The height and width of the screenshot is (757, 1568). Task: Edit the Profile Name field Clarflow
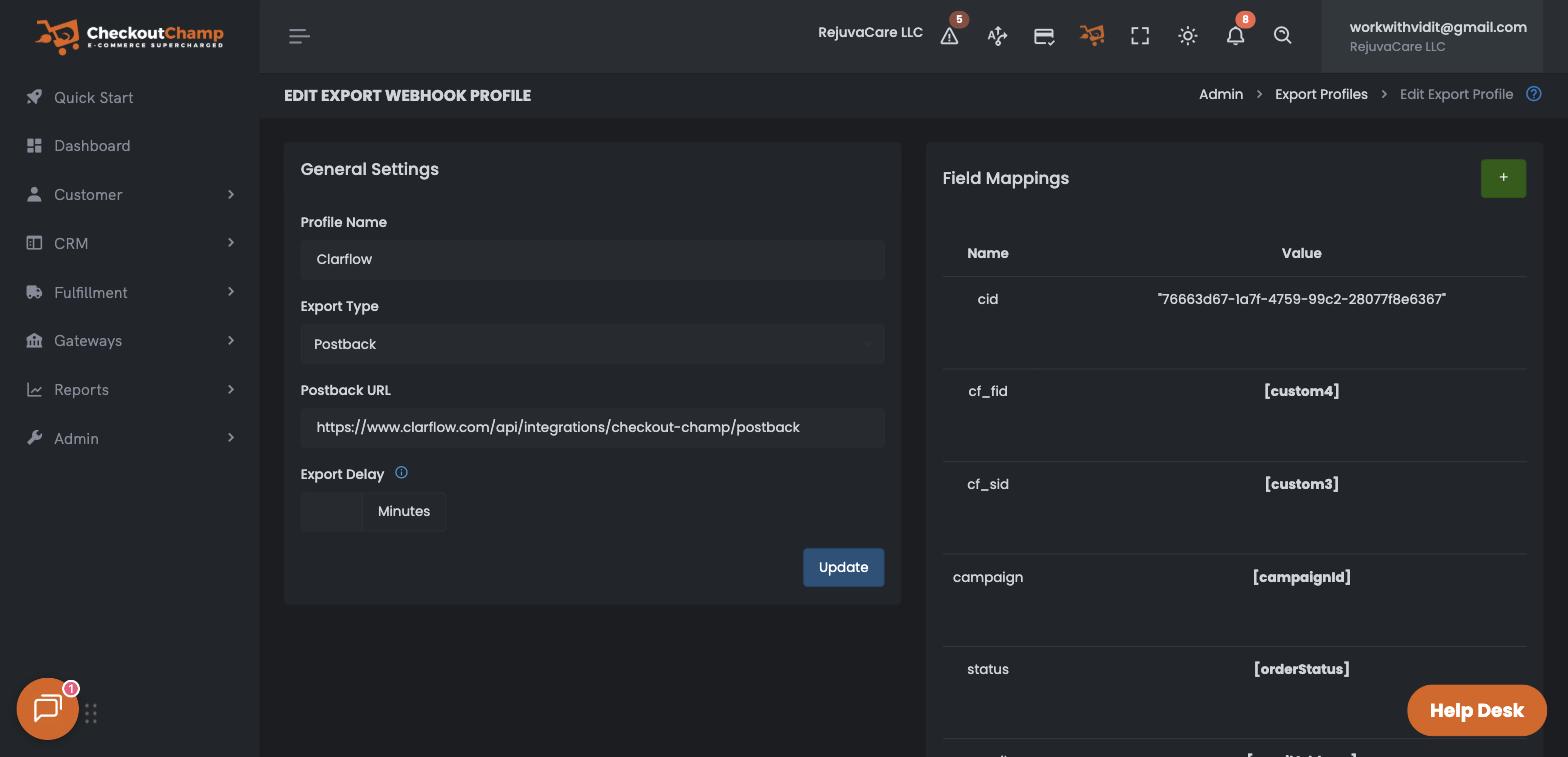point(592,259)
